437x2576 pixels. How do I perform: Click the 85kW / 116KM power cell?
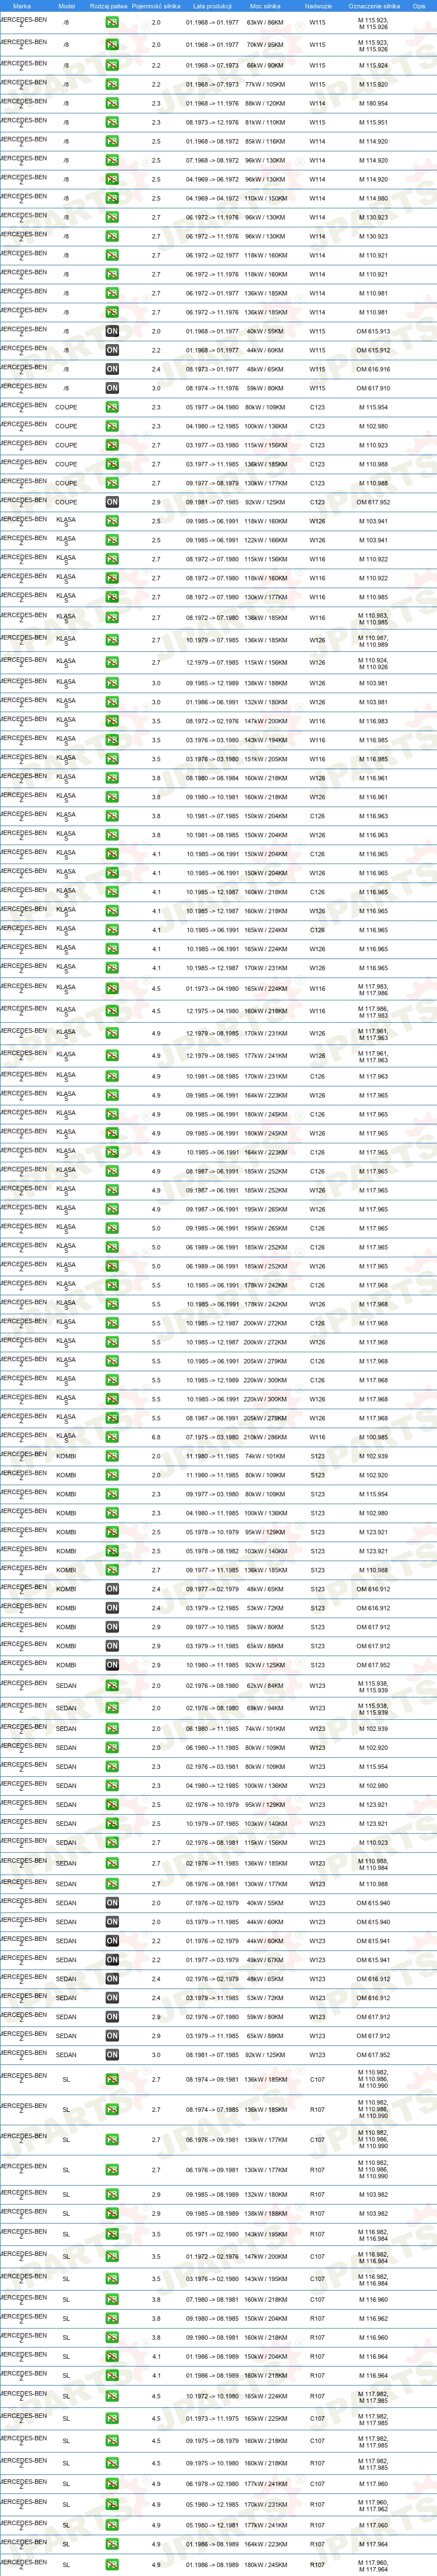pyautogui.click(x=265, y=142)
